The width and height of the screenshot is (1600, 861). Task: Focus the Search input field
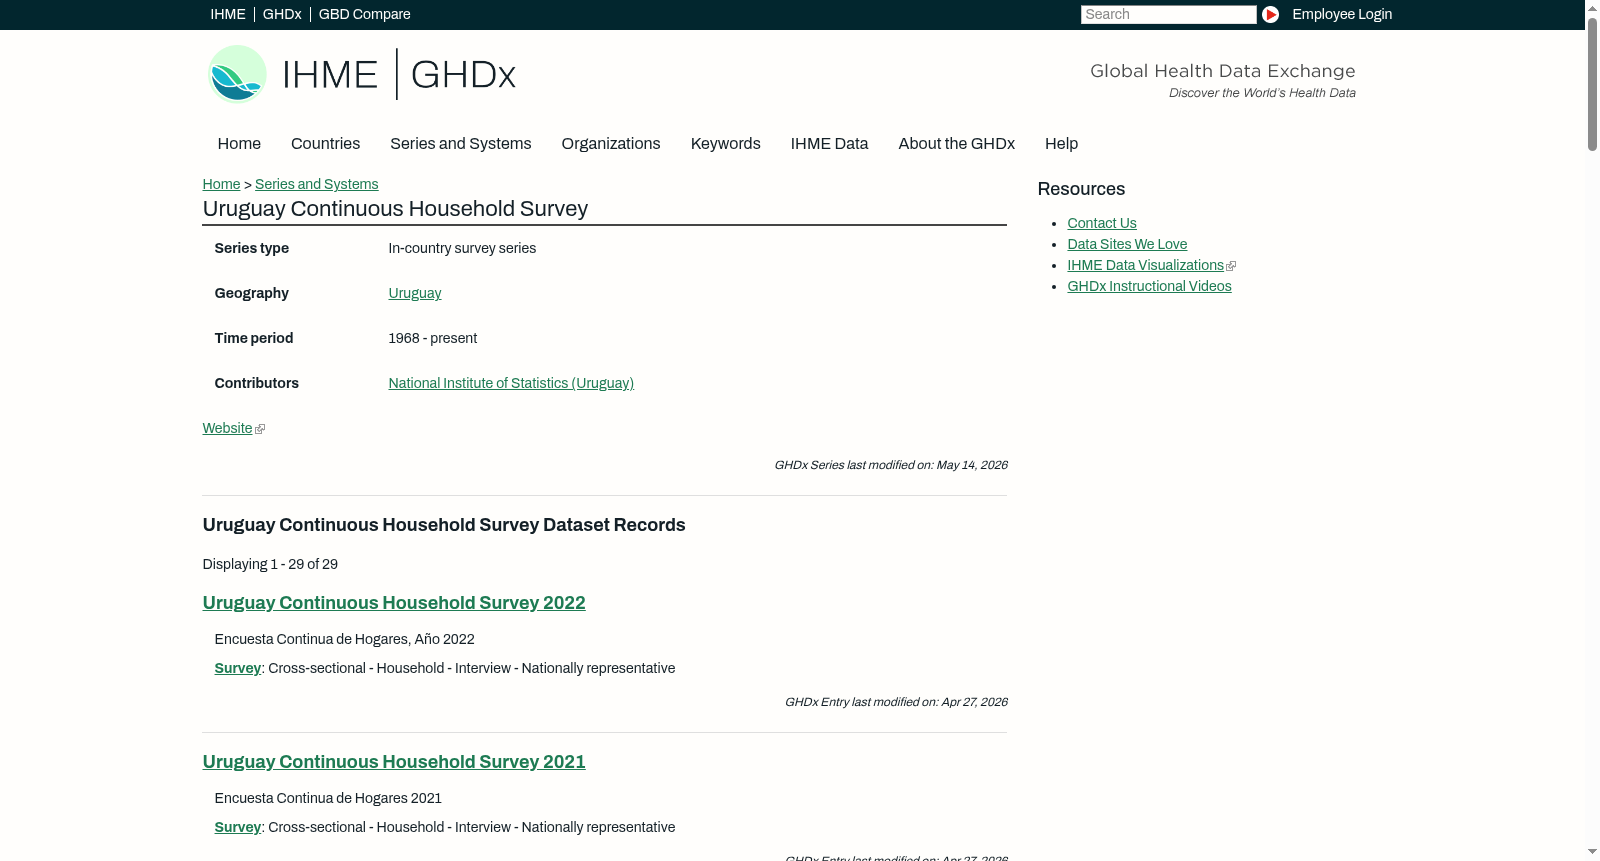click(x=1168, y=14)
